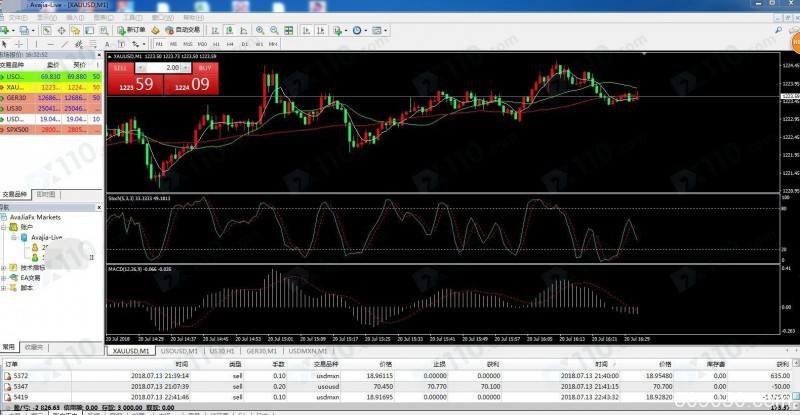Switch to the M5 timeframe

click(173, 44)
